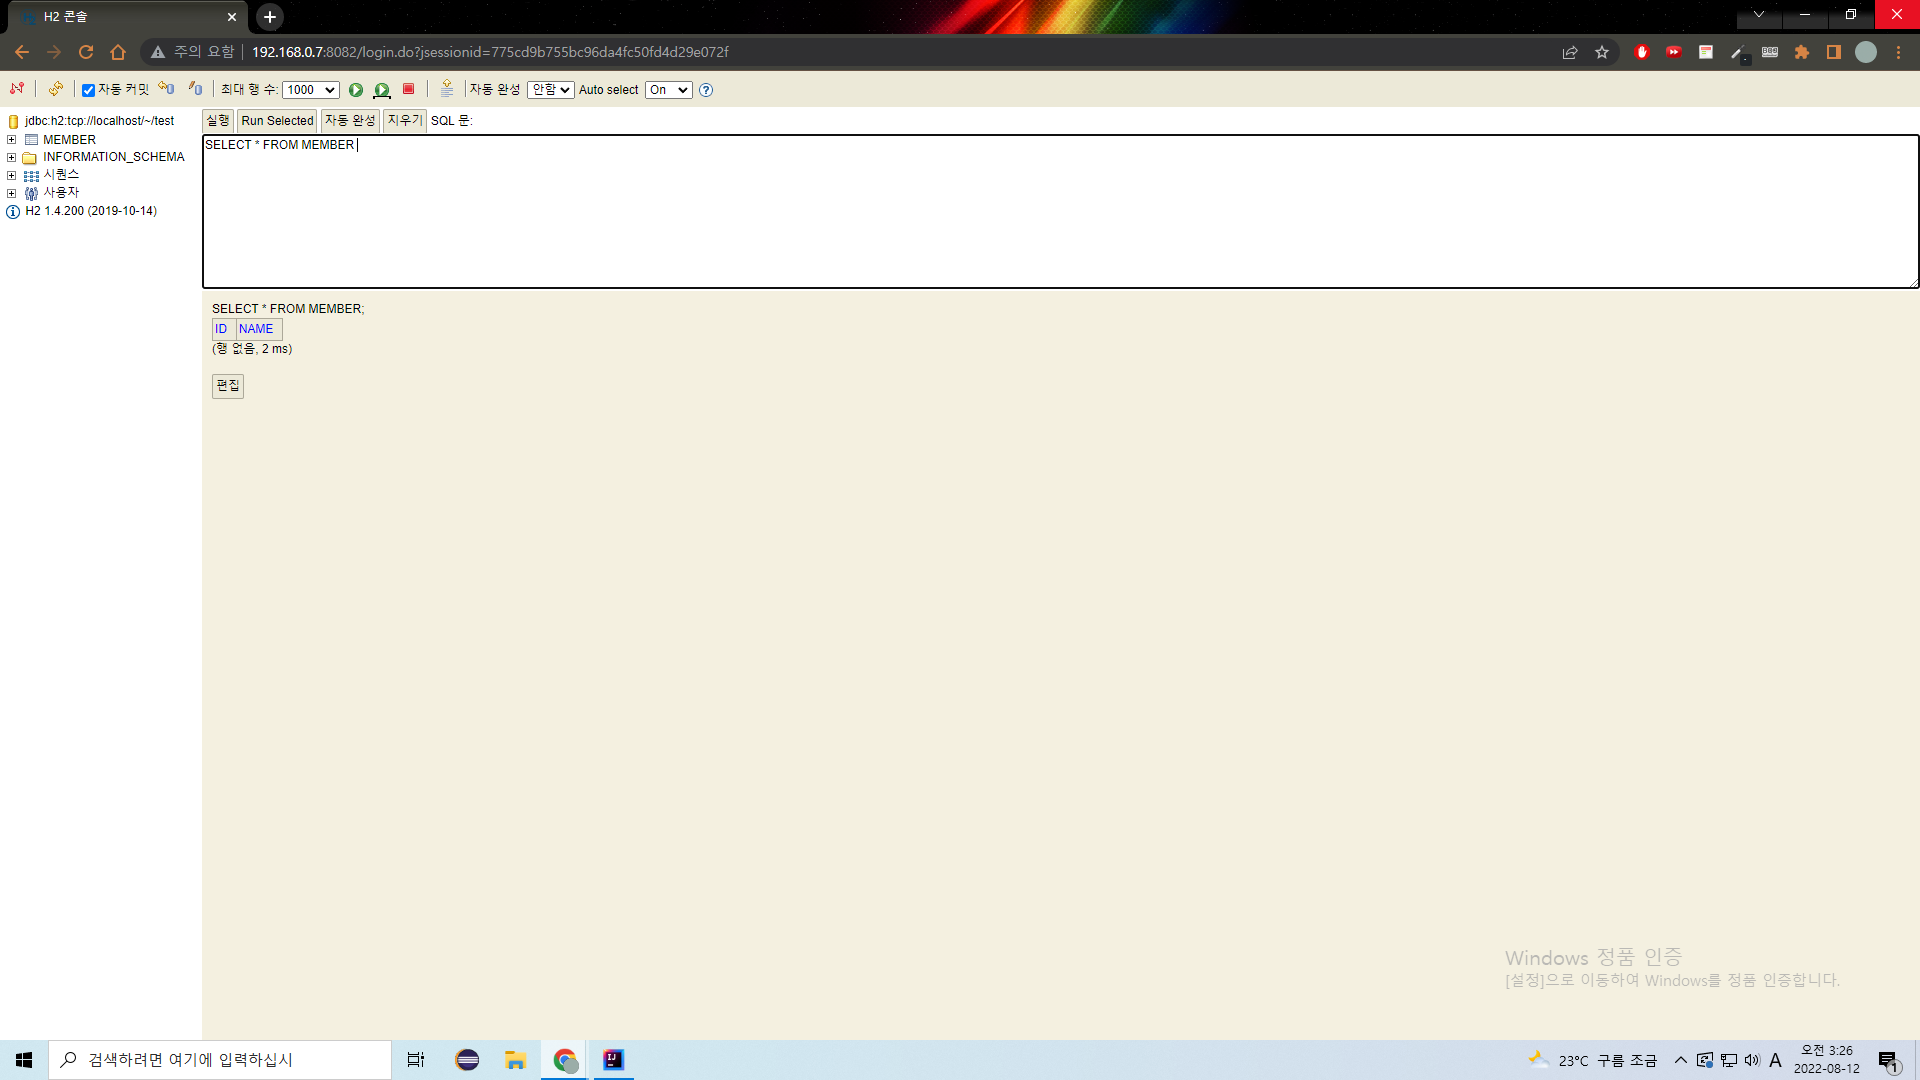Open File Explorer from the taskbar
Image resolution: width=1920 pixels, height=1080 pixels.
515,1060
